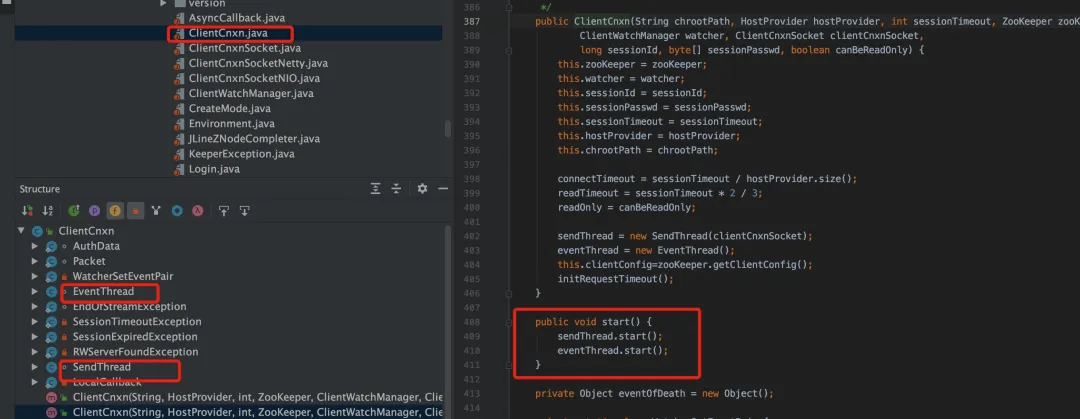The height and width of the screenshot is (419, 1080).
Task: Open Structure panel settings gear
Action: coord(422,189)
